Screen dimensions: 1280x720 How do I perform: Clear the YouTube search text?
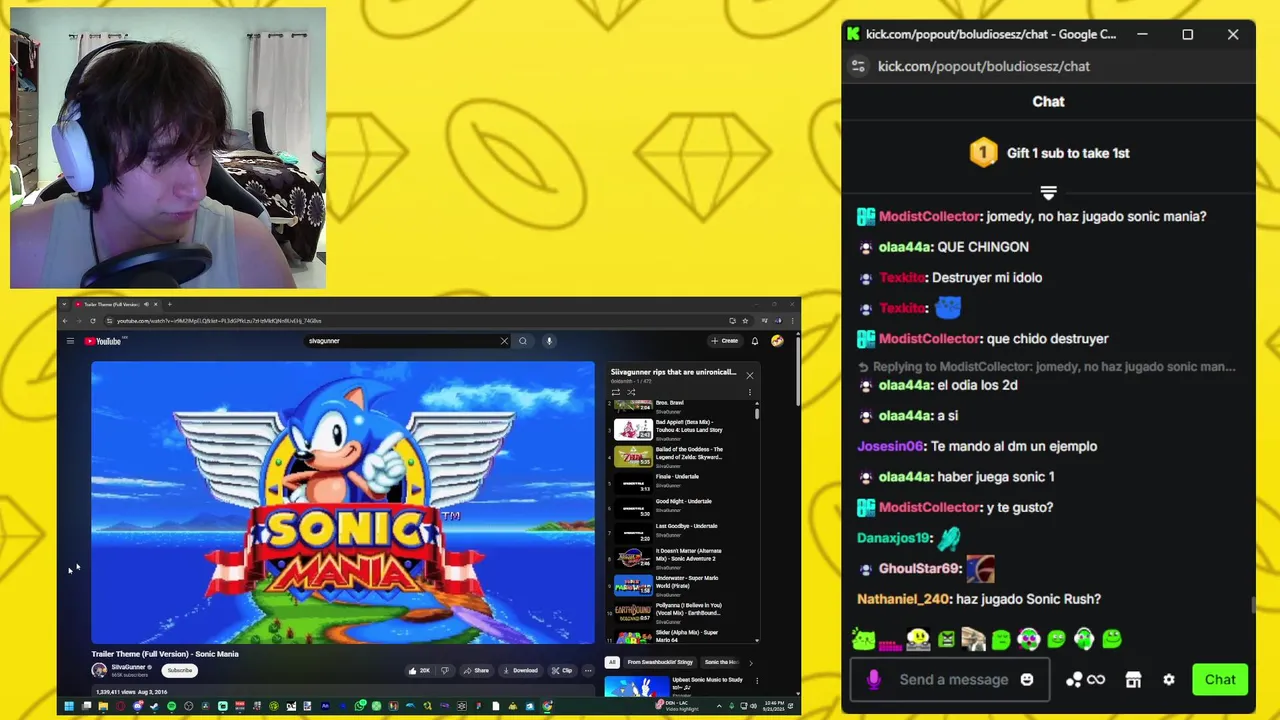(x=504, y=341)
